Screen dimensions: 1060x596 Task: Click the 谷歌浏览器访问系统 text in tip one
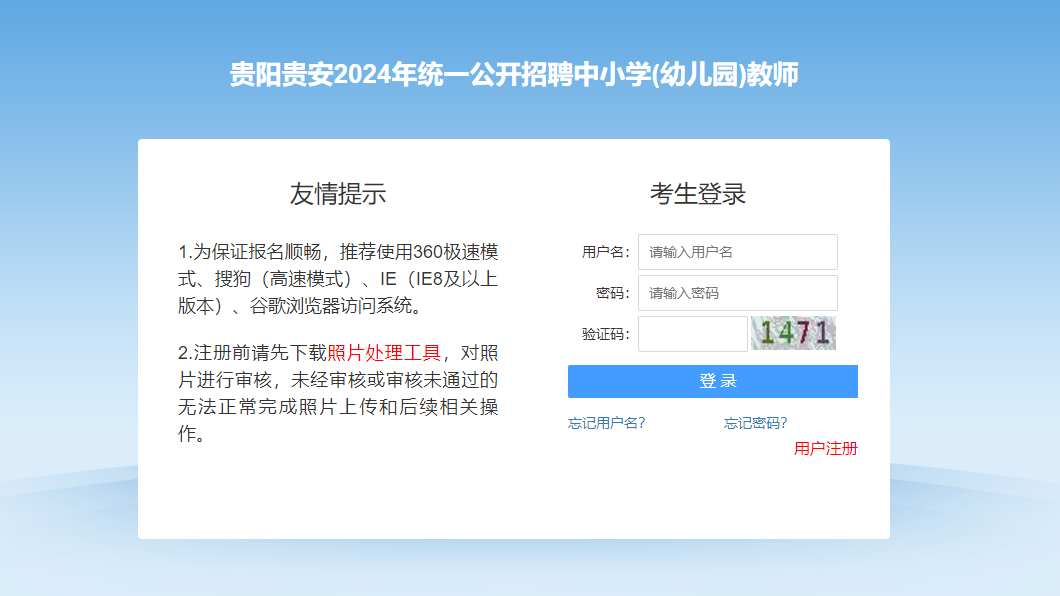tap(330, 306)
